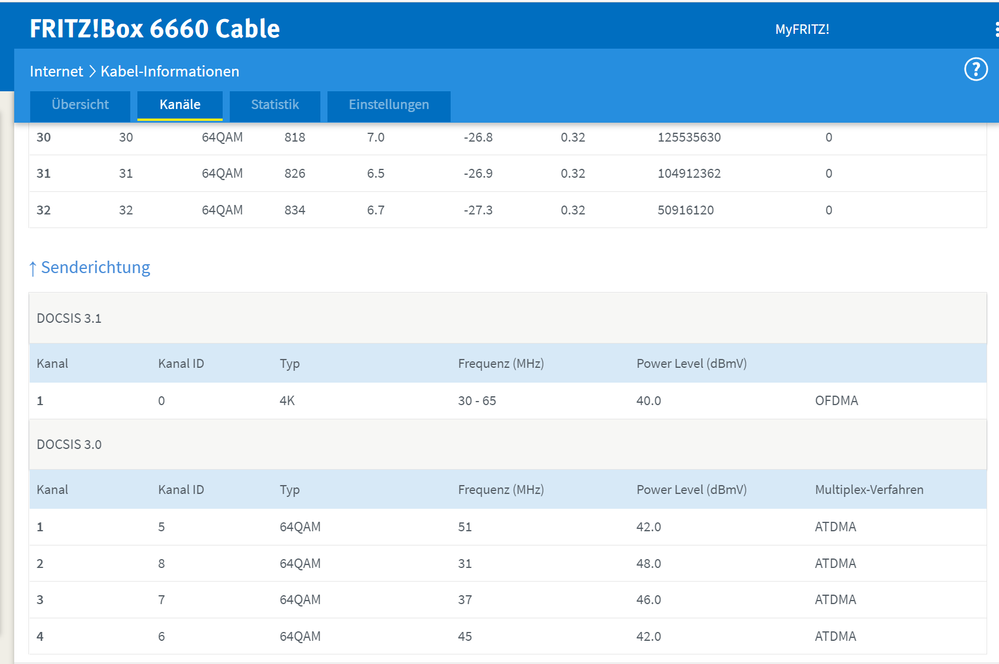The height and width of the screenshot is (664, 999).
Task: Click the Internet breadcrumb link
Action: (56, 71)
